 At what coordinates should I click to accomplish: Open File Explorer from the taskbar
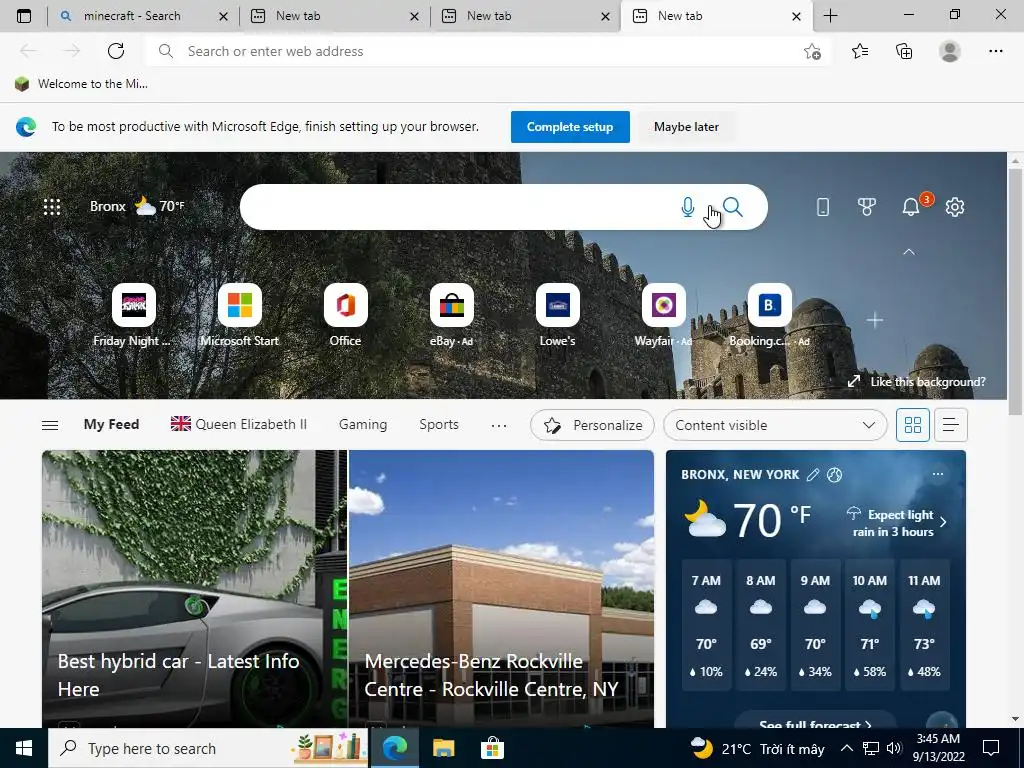click(x=443, y=748)
